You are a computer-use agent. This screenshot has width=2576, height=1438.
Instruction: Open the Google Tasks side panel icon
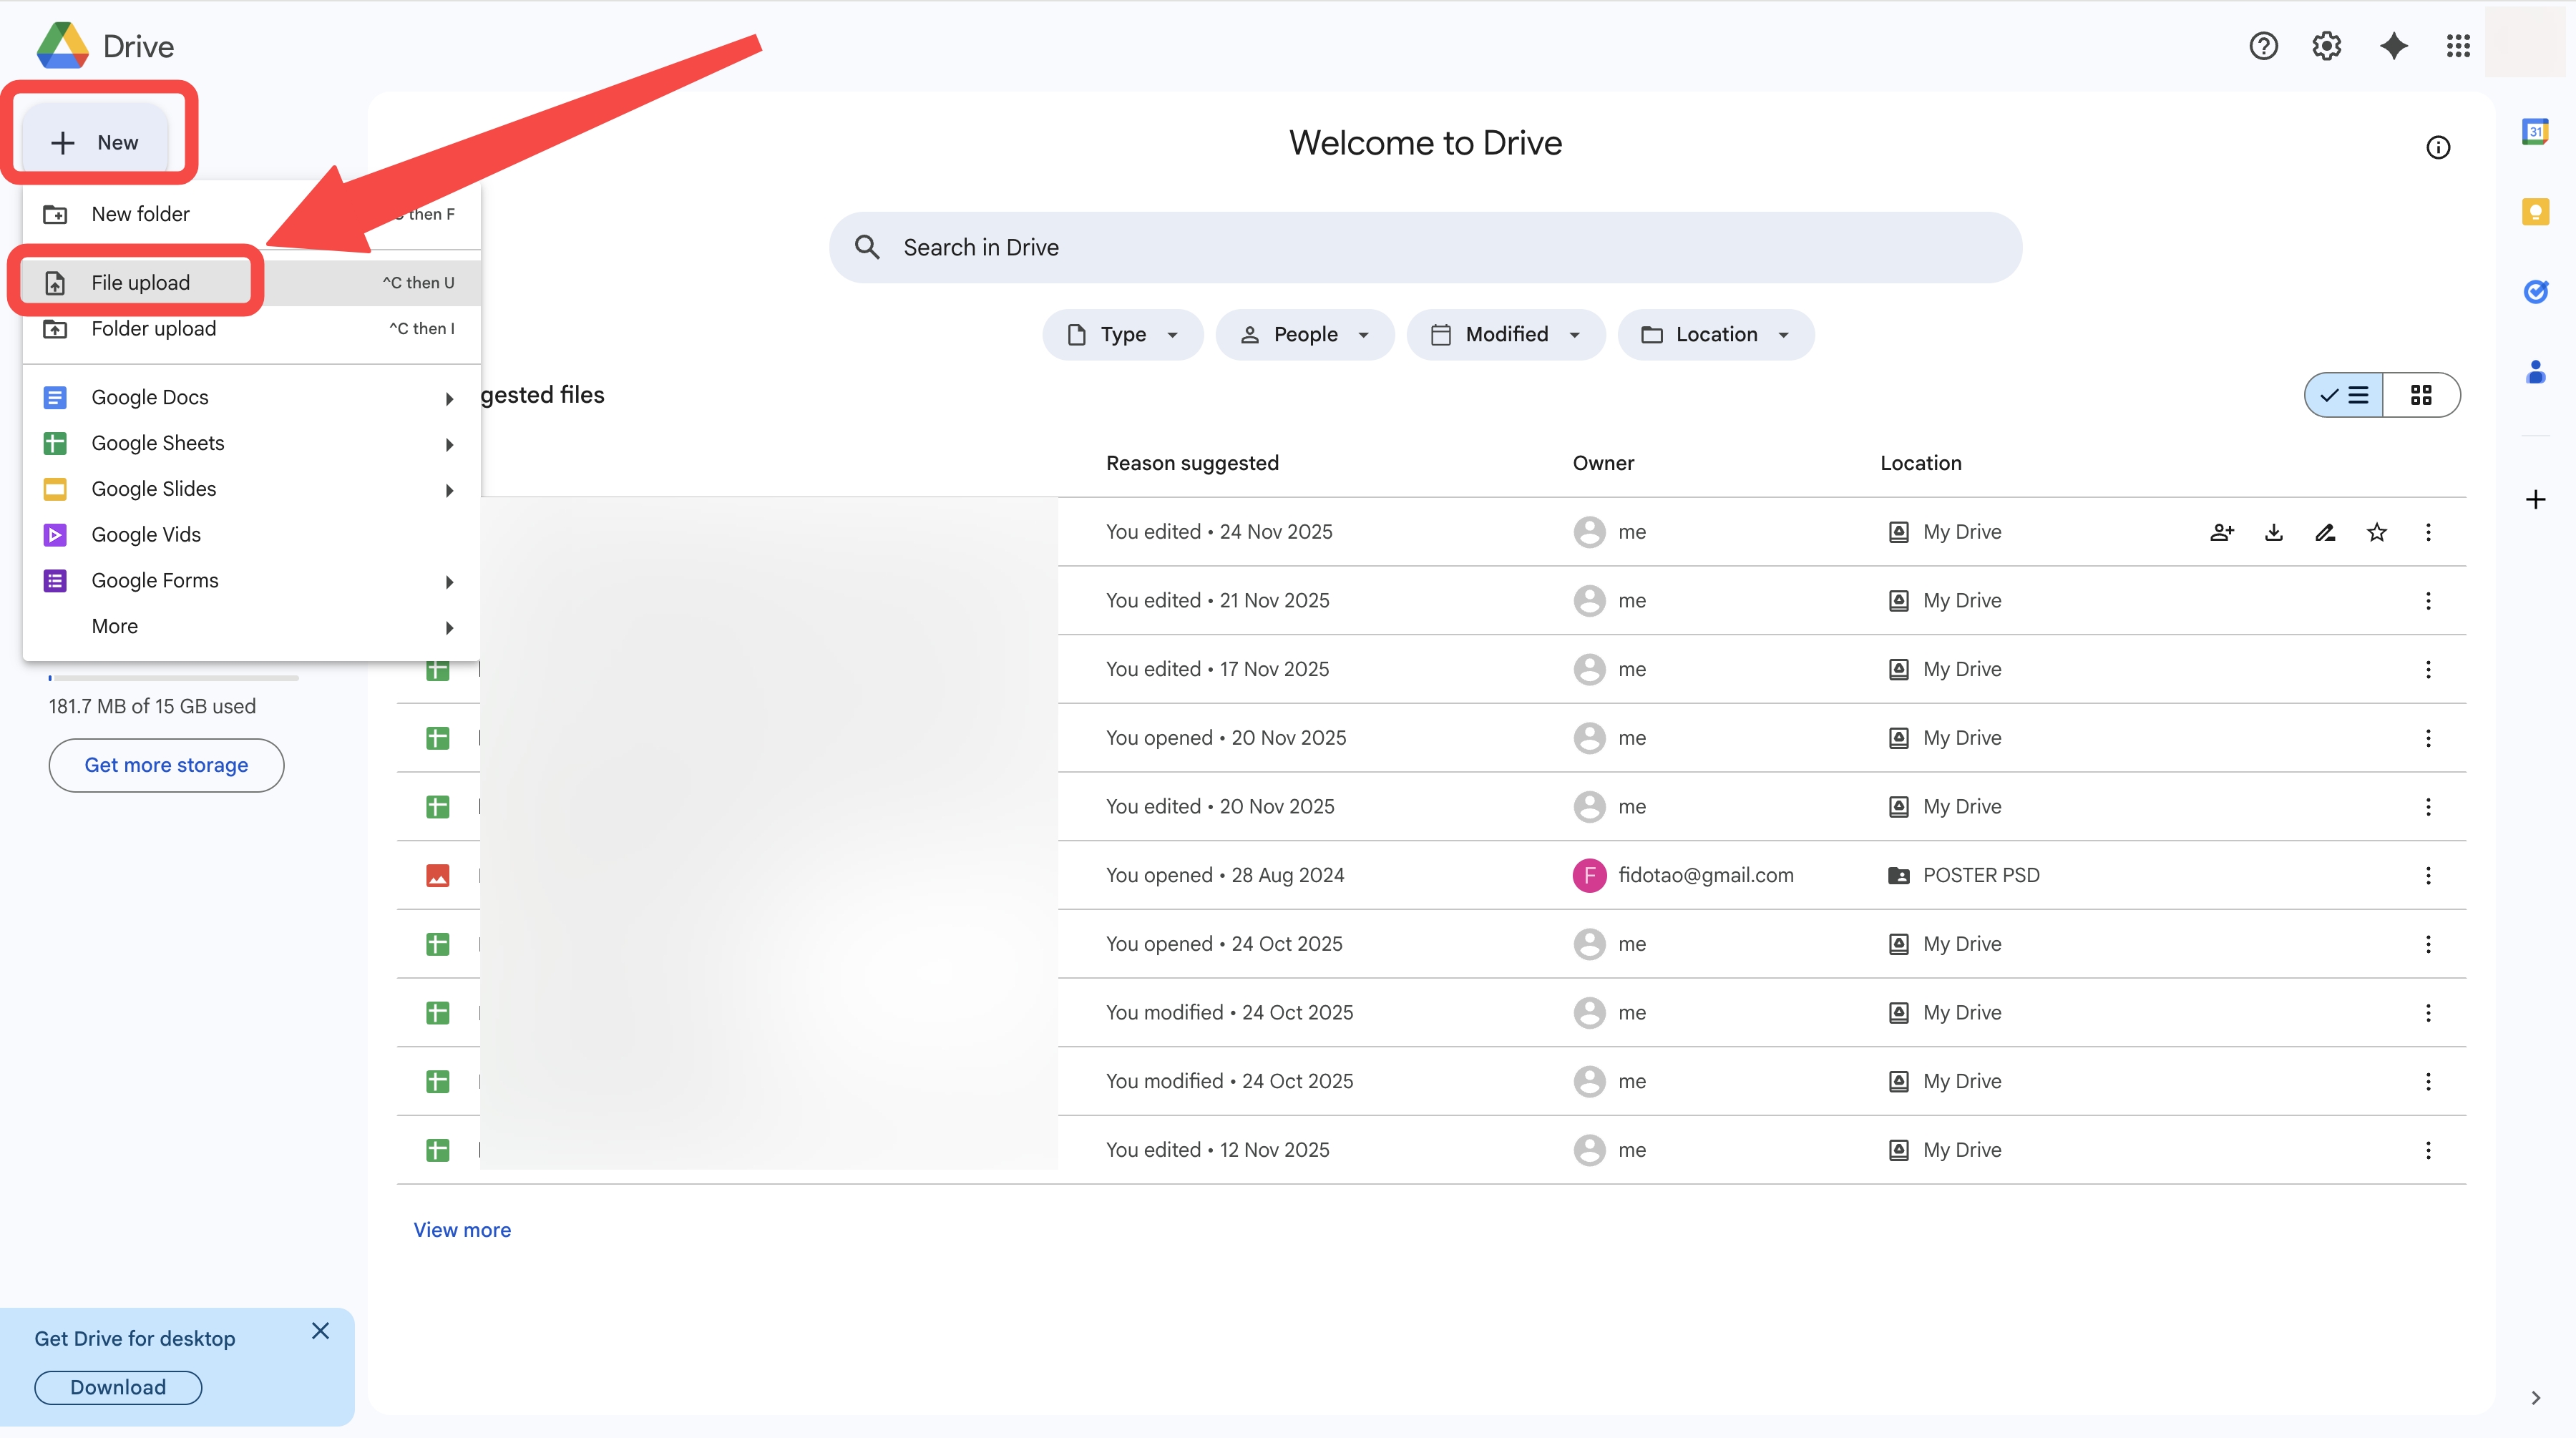click(x=2535, y=292)
